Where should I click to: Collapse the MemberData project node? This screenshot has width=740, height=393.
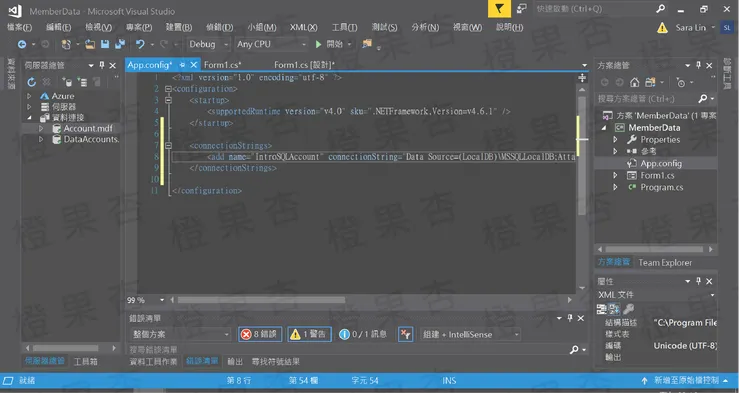click(604, 128)
